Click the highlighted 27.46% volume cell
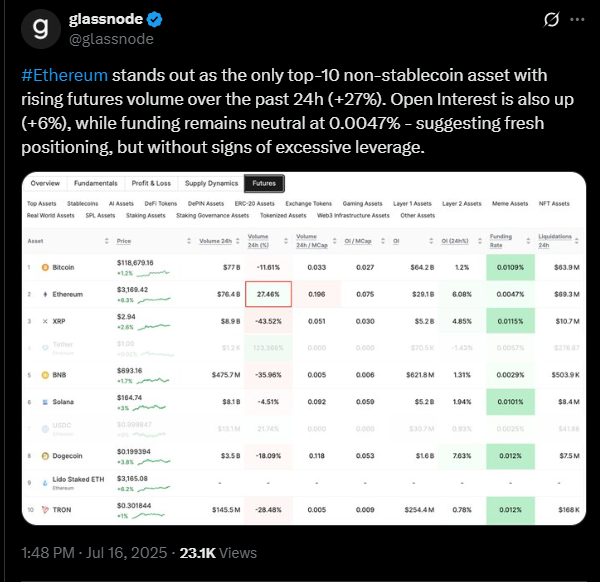Screen dimensions: 600x582 (268, 294)
